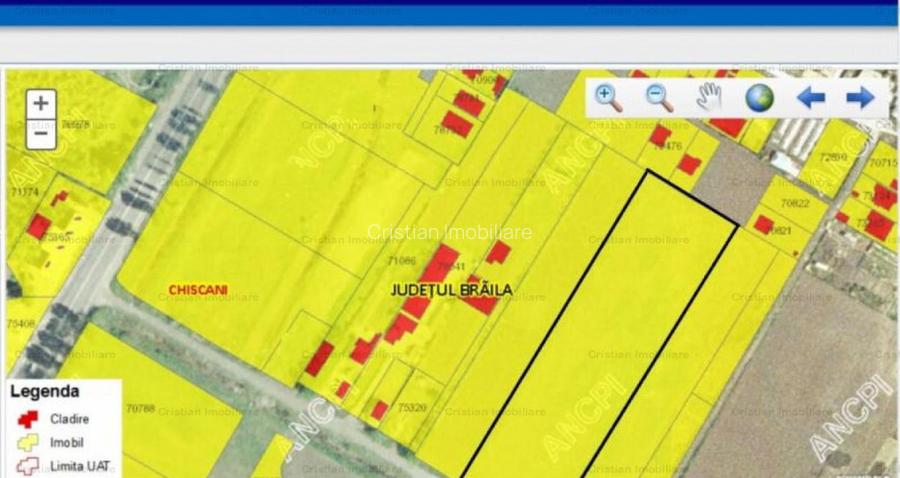The height and width of the screenshot is (478, 900).
Task: Click parcel number 71374
Action: tap(23, 191)
